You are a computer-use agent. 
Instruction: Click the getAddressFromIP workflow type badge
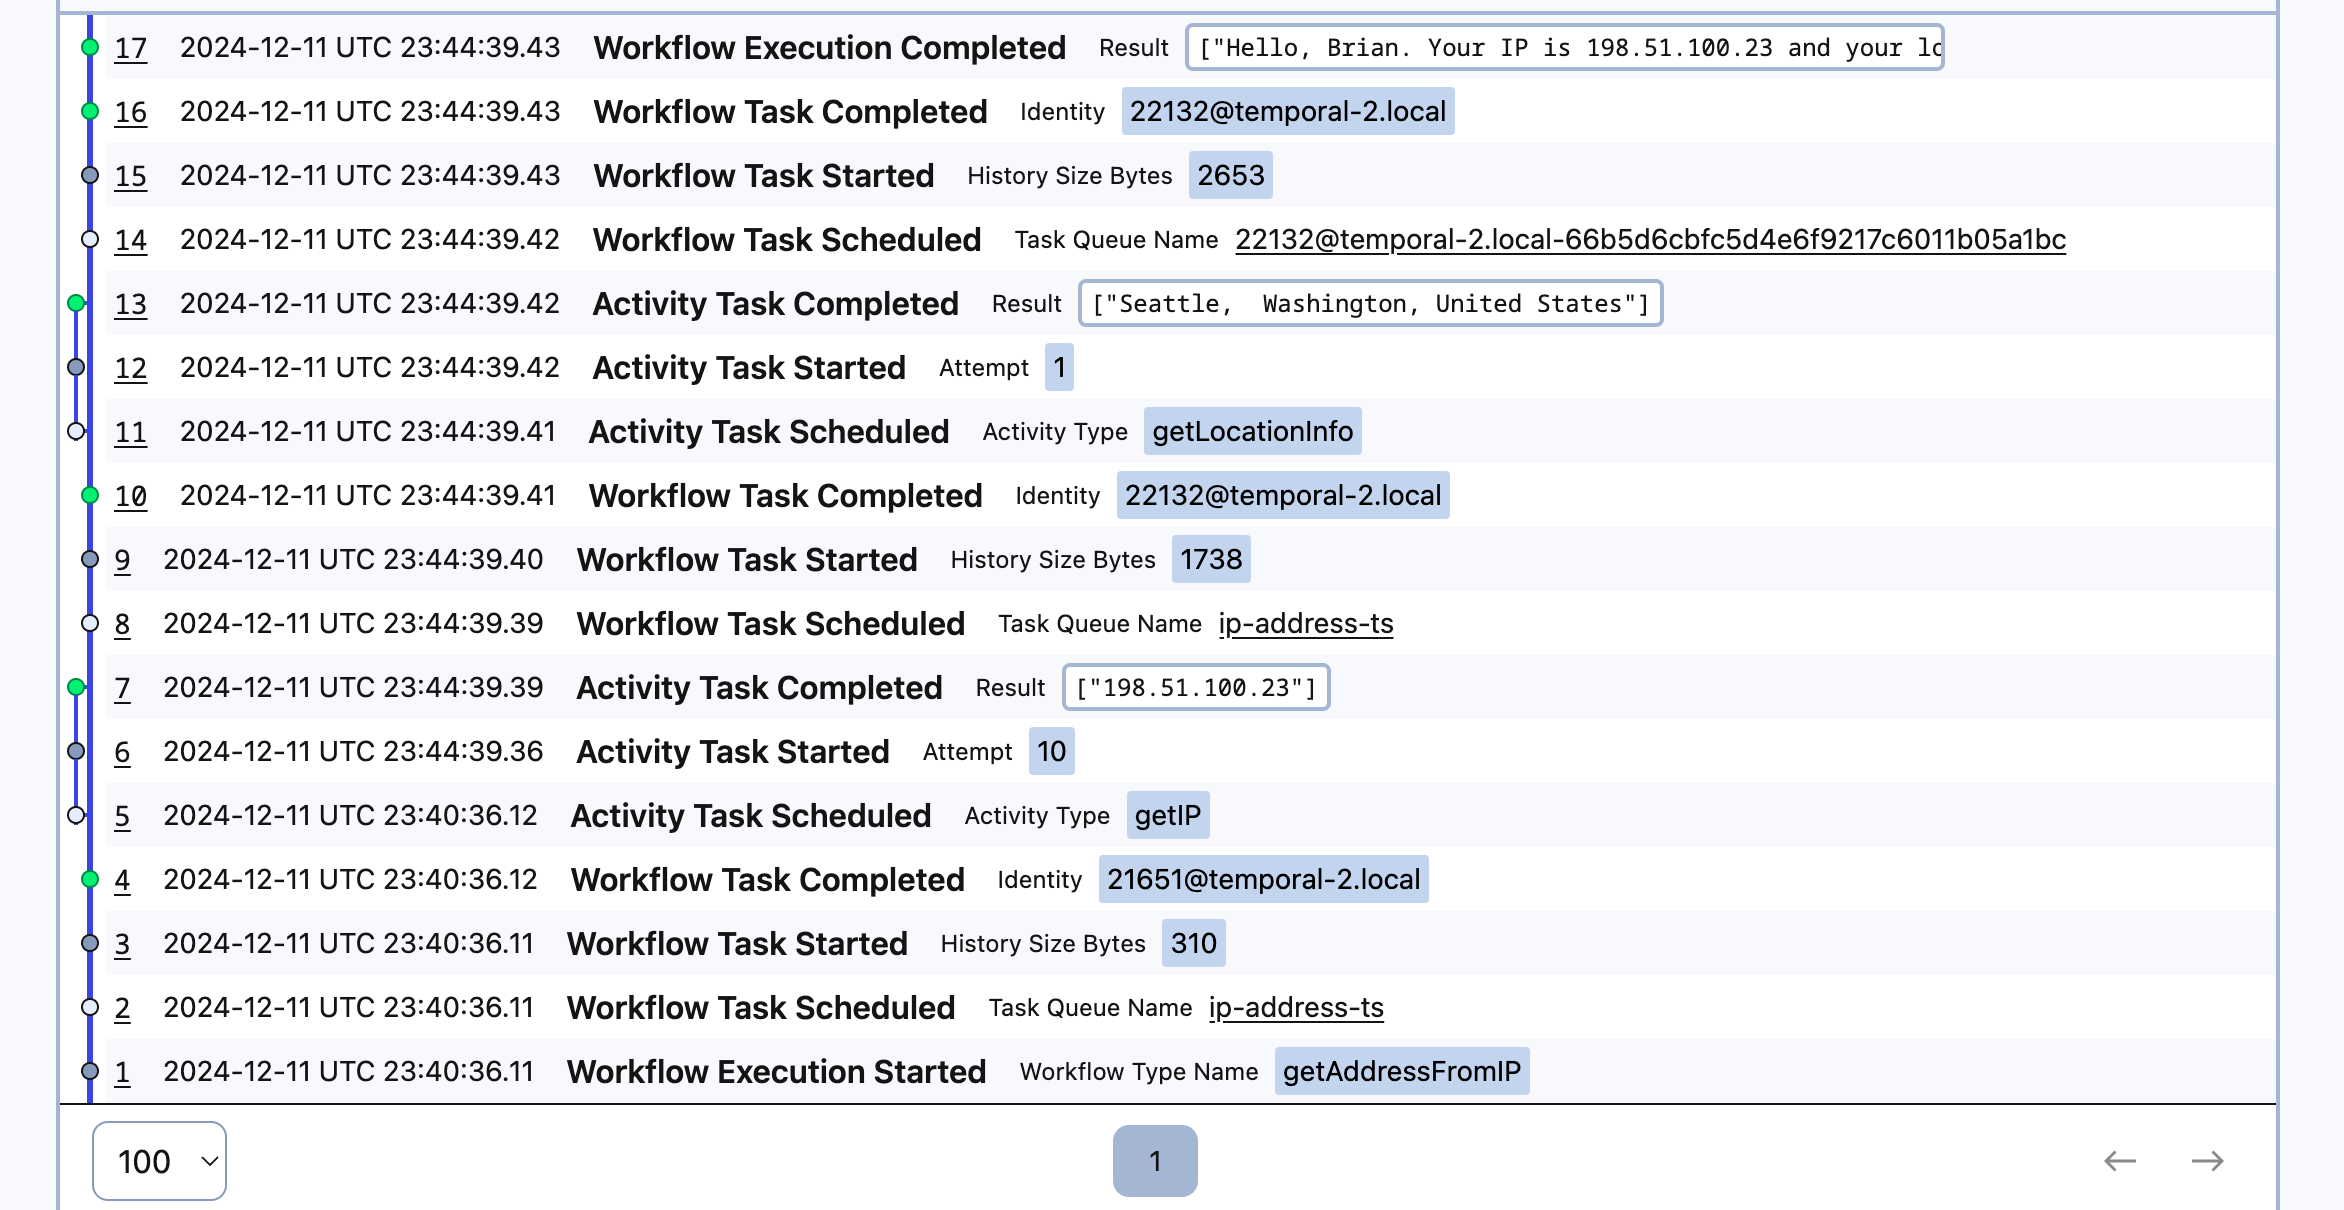click(x=1401, y=1071)
